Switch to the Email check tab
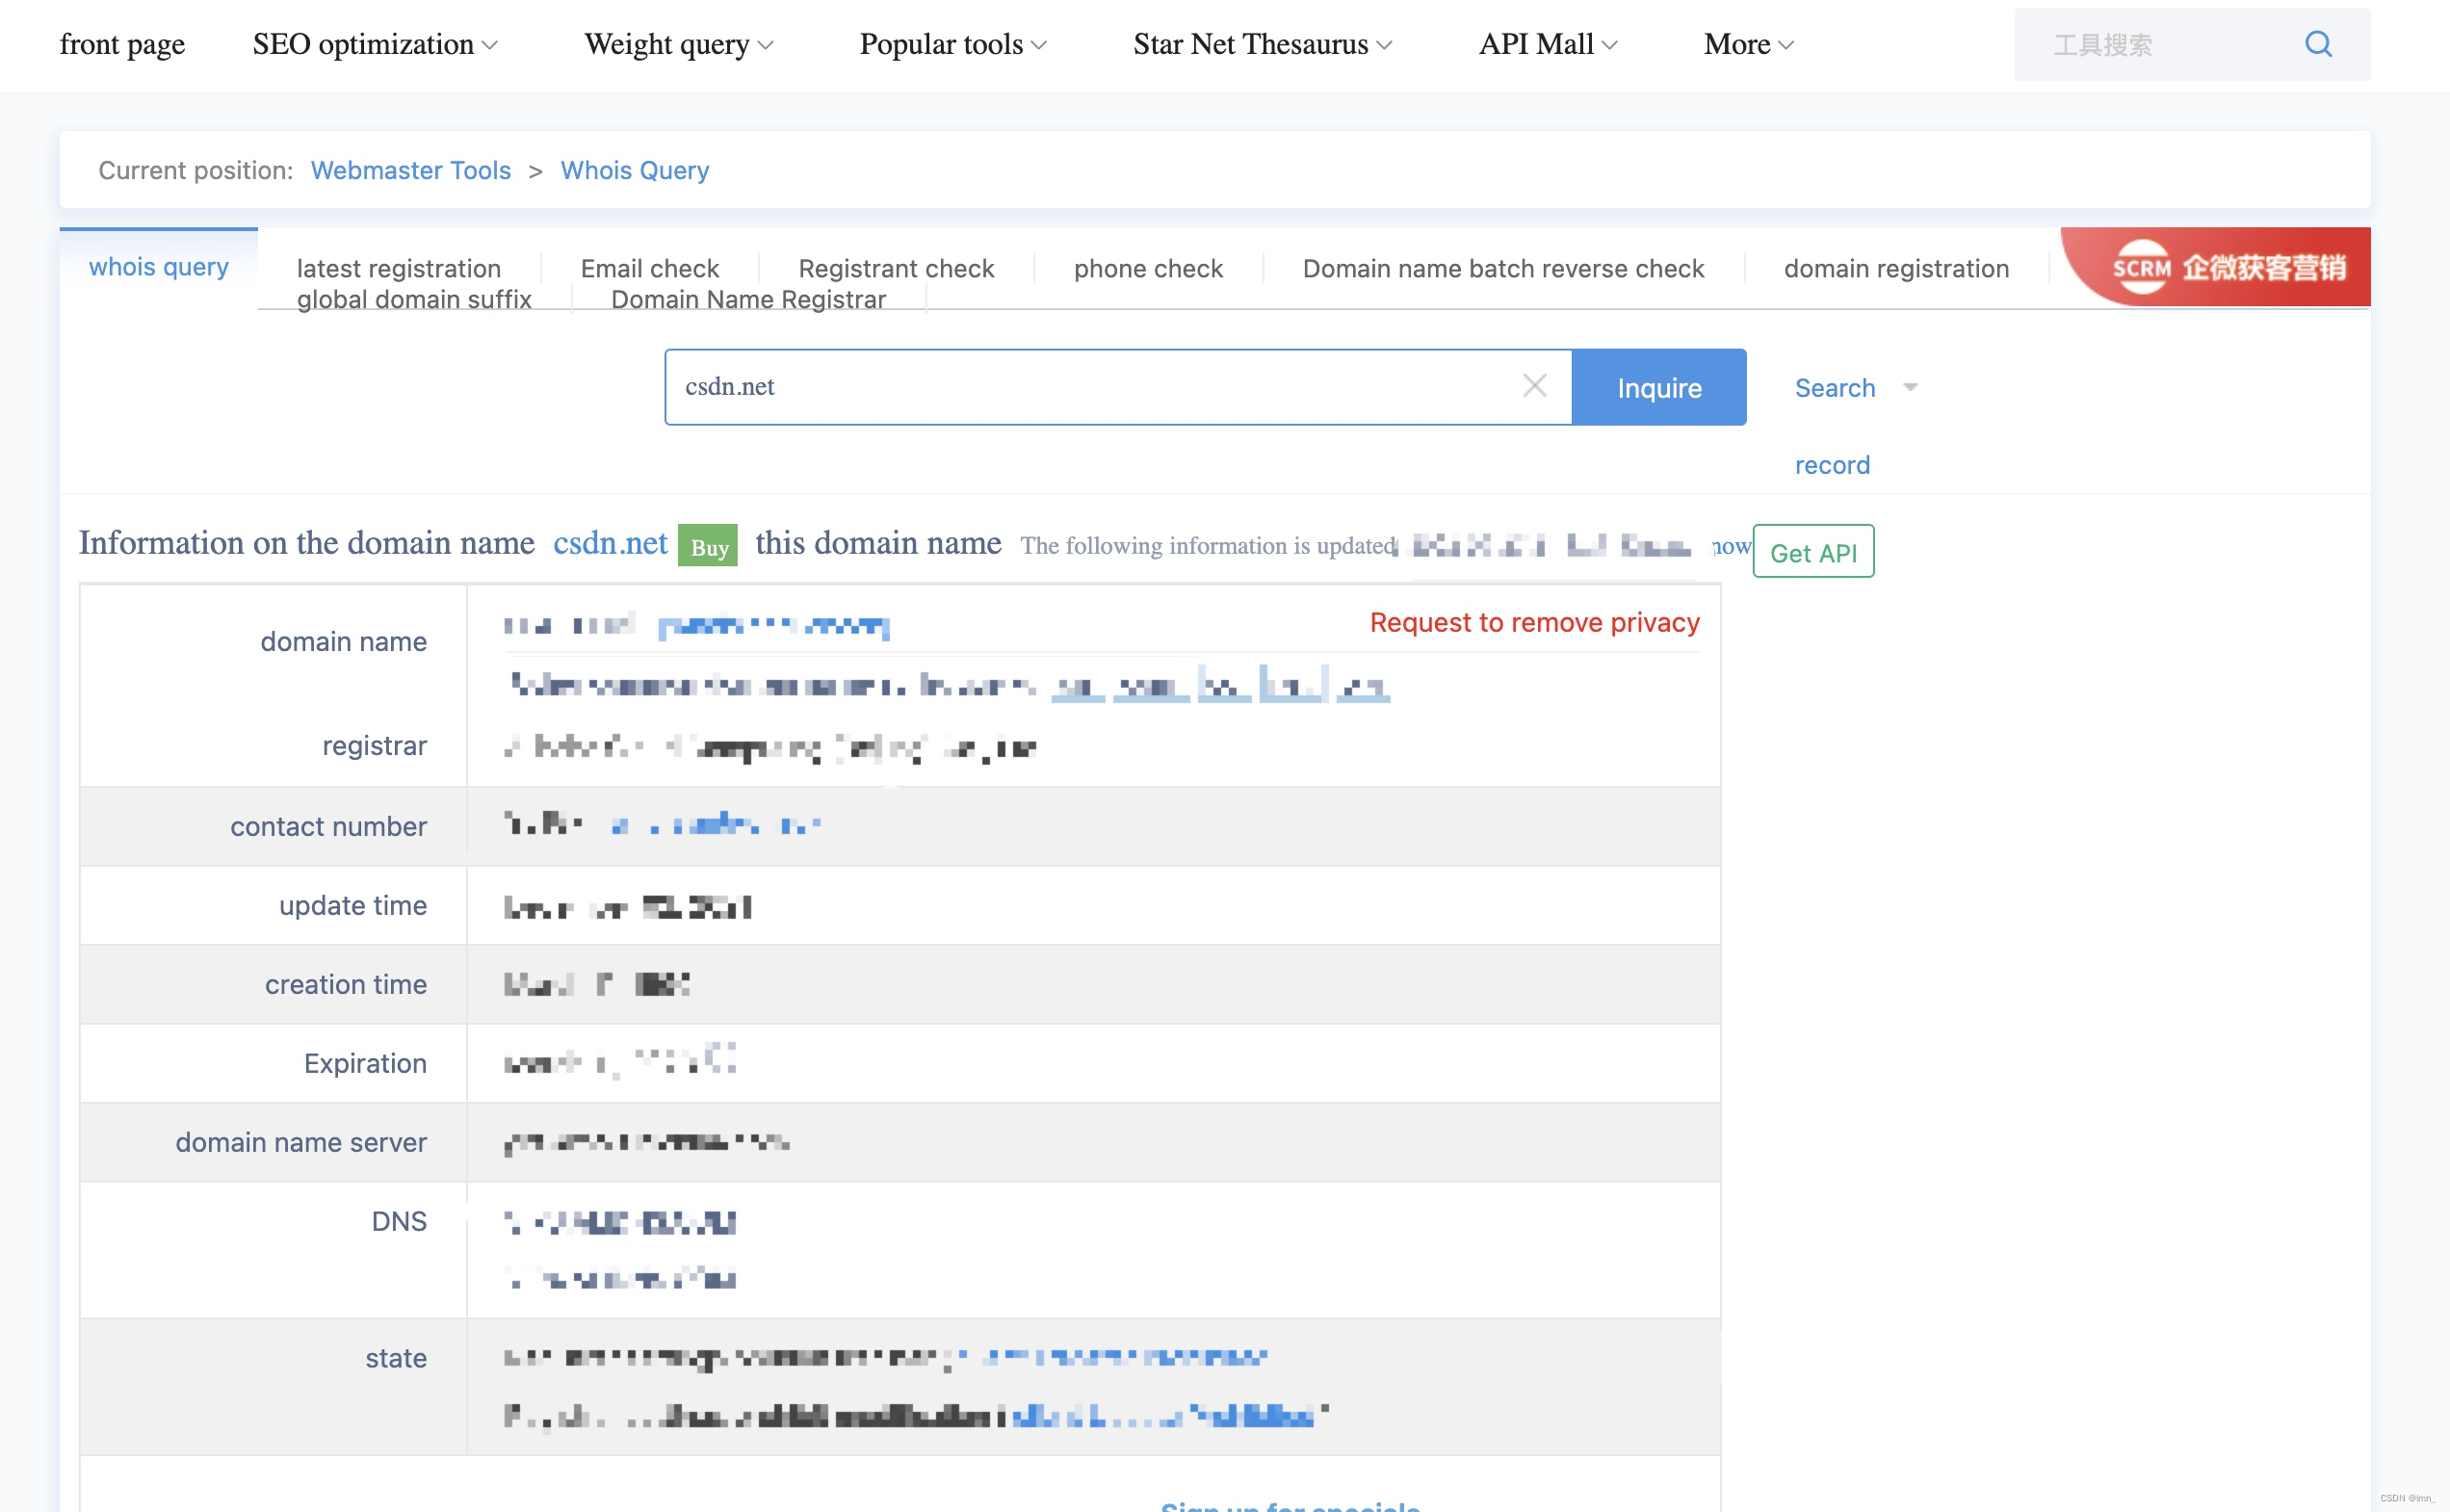The image size is (2450, 1512). [x=649, y=268]
